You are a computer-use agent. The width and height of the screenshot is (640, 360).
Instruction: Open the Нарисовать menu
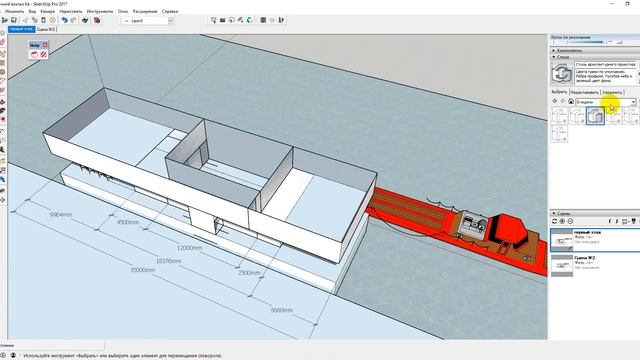point(71,11)
